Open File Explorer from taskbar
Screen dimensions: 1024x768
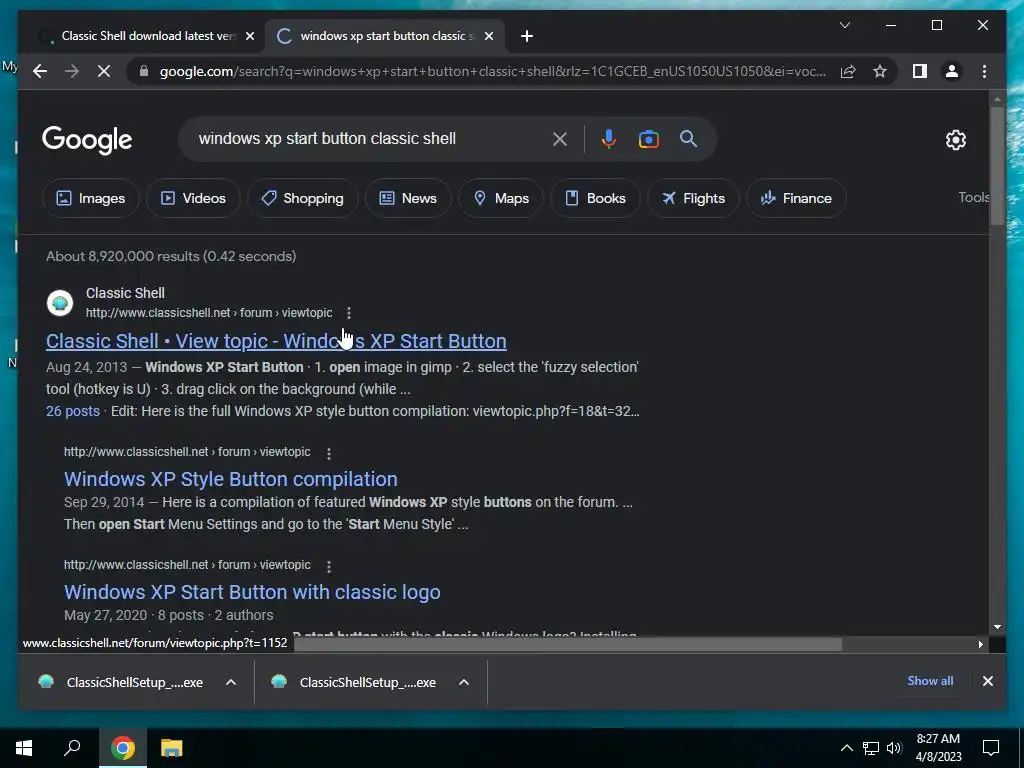coord(171,748)
